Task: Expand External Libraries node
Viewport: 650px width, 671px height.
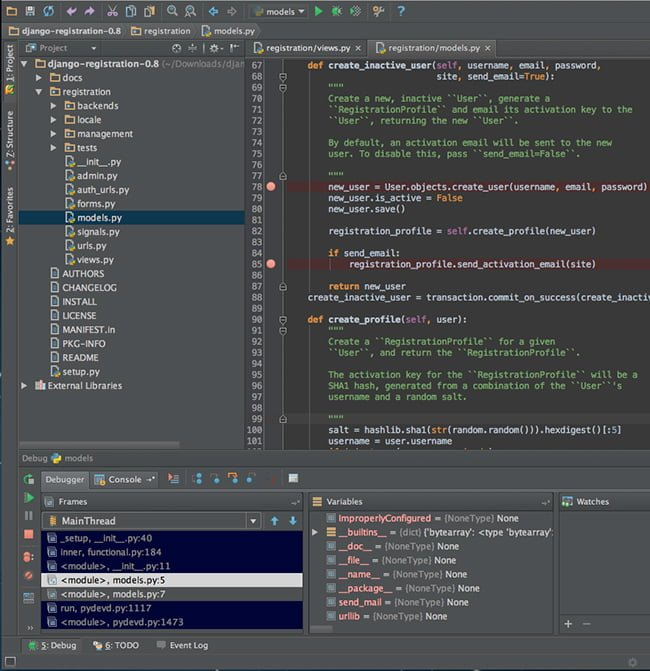Action: [24, 386]
